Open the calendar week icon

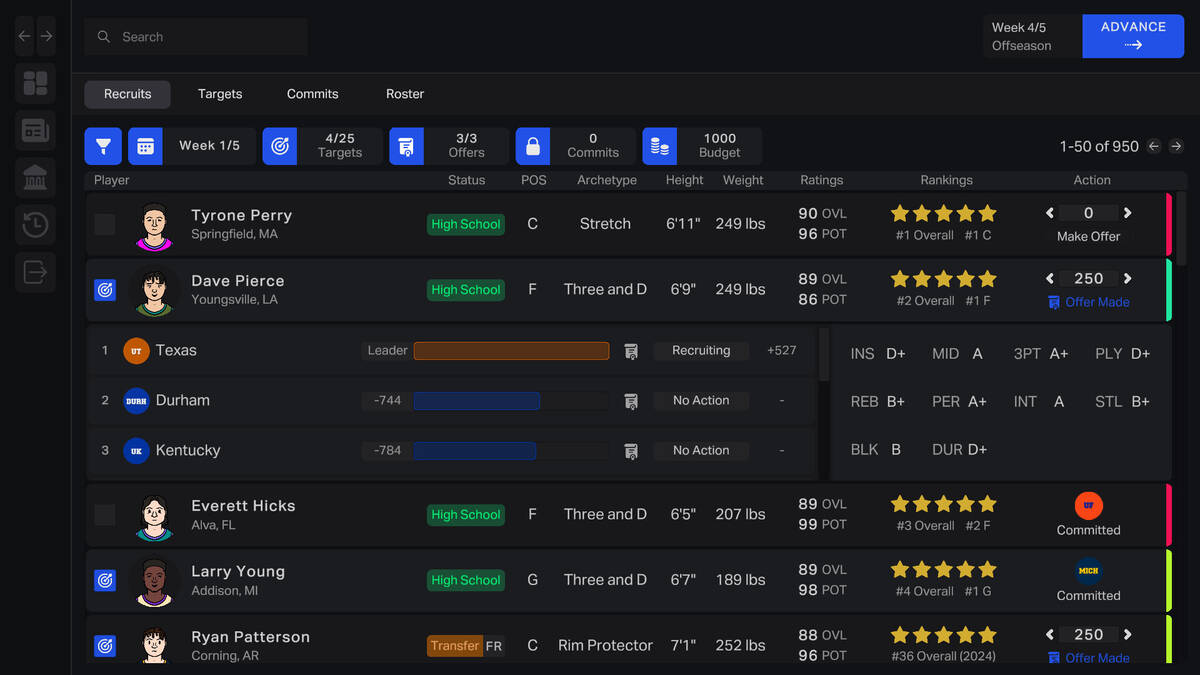coord(145,146)
